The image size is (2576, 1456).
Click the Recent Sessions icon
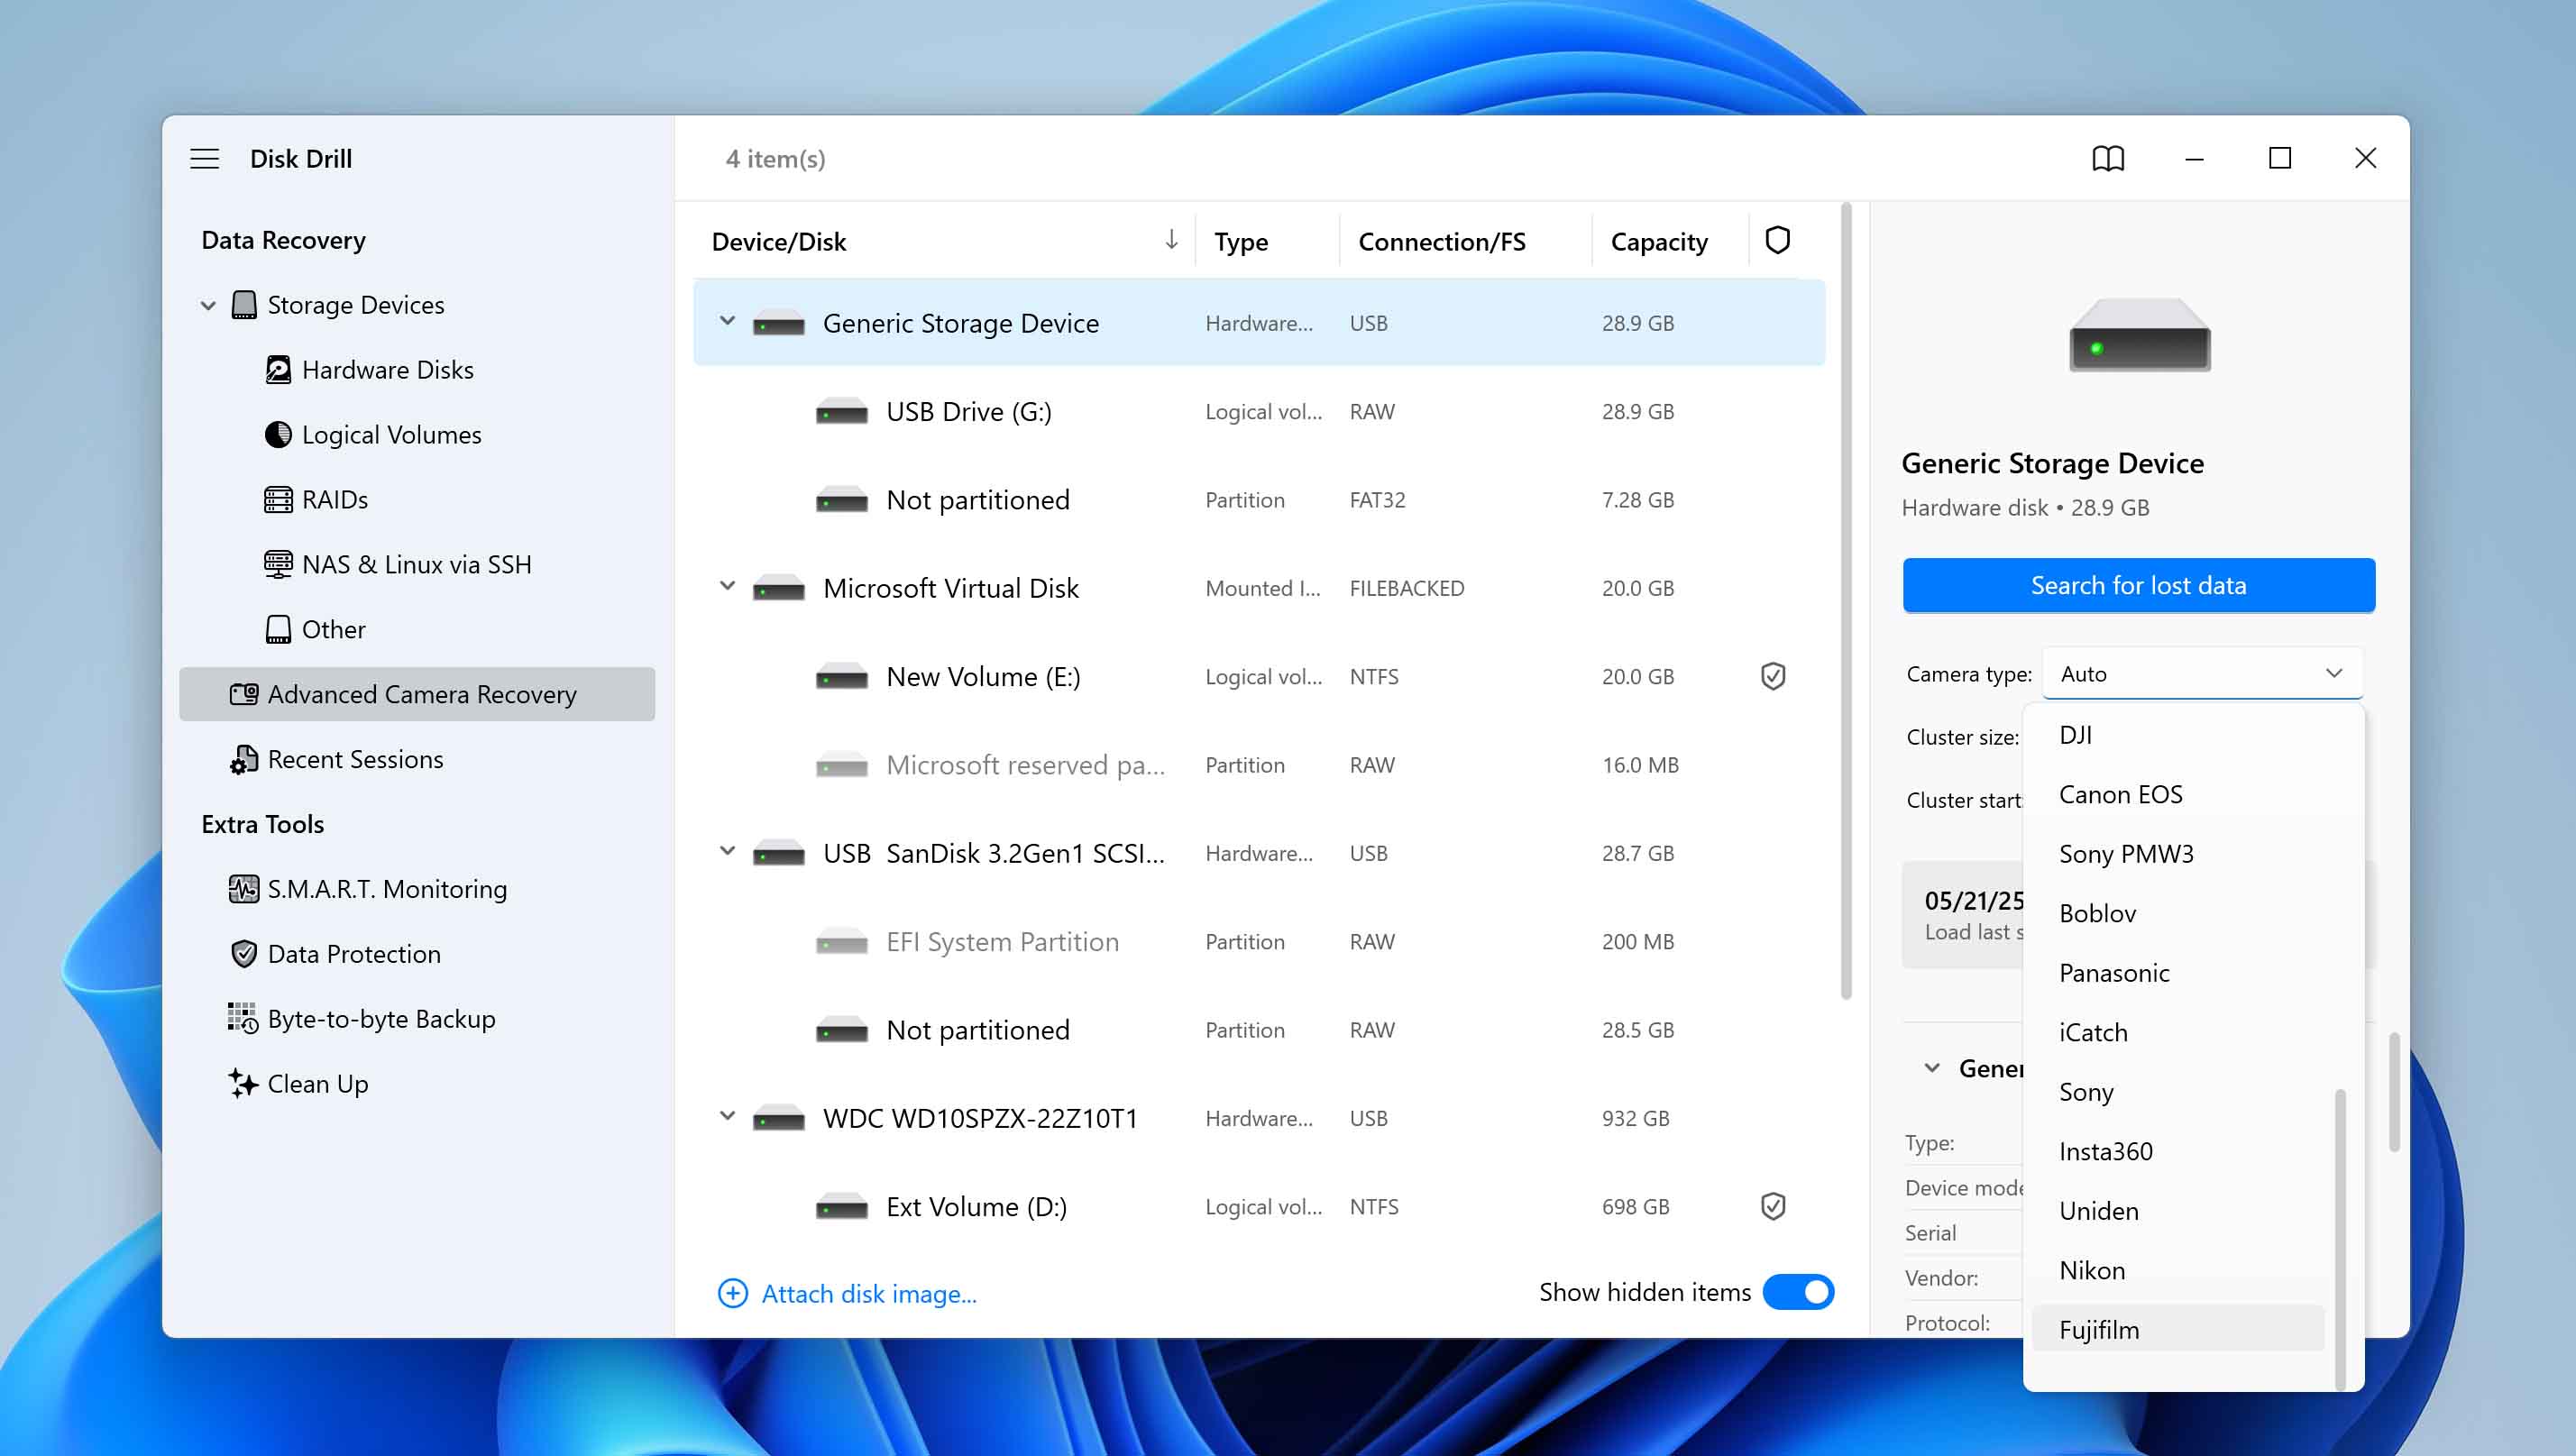(x=244, y=759)
